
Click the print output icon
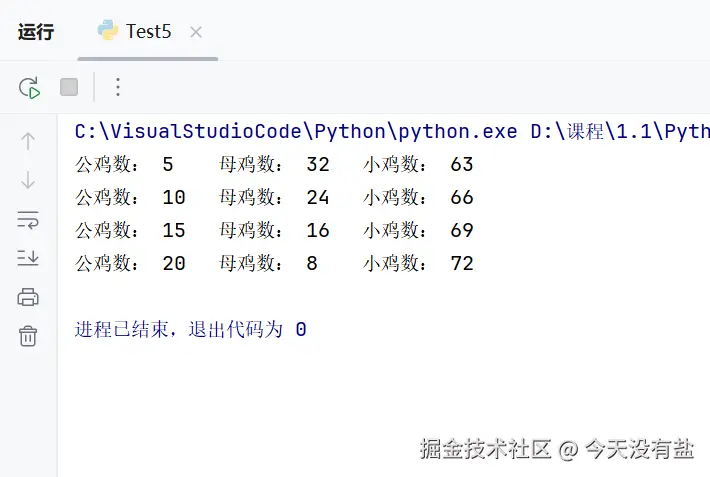[28, 297]
